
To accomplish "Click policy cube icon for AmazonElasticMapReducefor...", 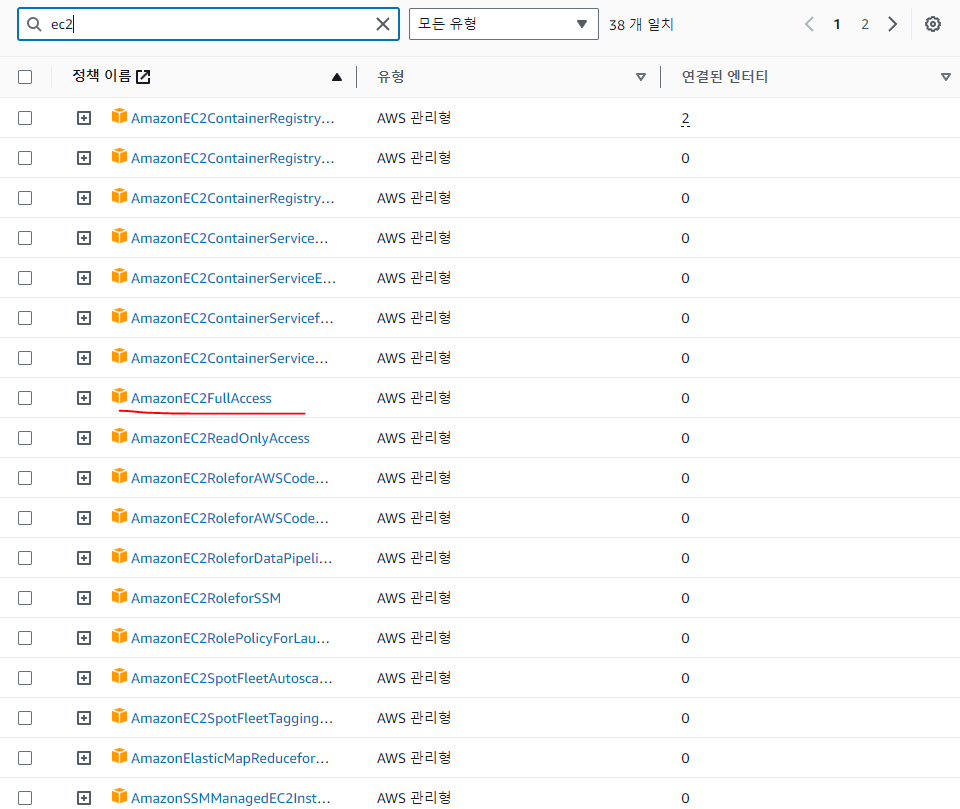I will click(x=119, y=756).
